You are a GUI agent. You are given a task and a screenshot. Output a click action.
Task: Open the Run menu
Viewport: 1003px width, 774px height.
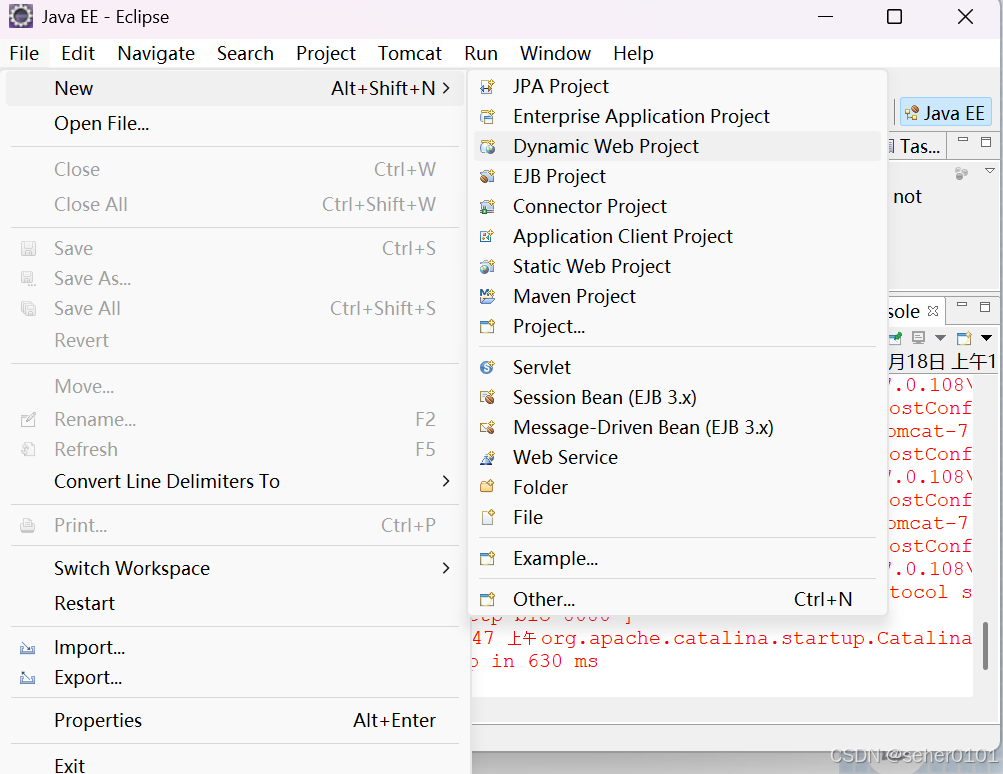pos(481,53)
